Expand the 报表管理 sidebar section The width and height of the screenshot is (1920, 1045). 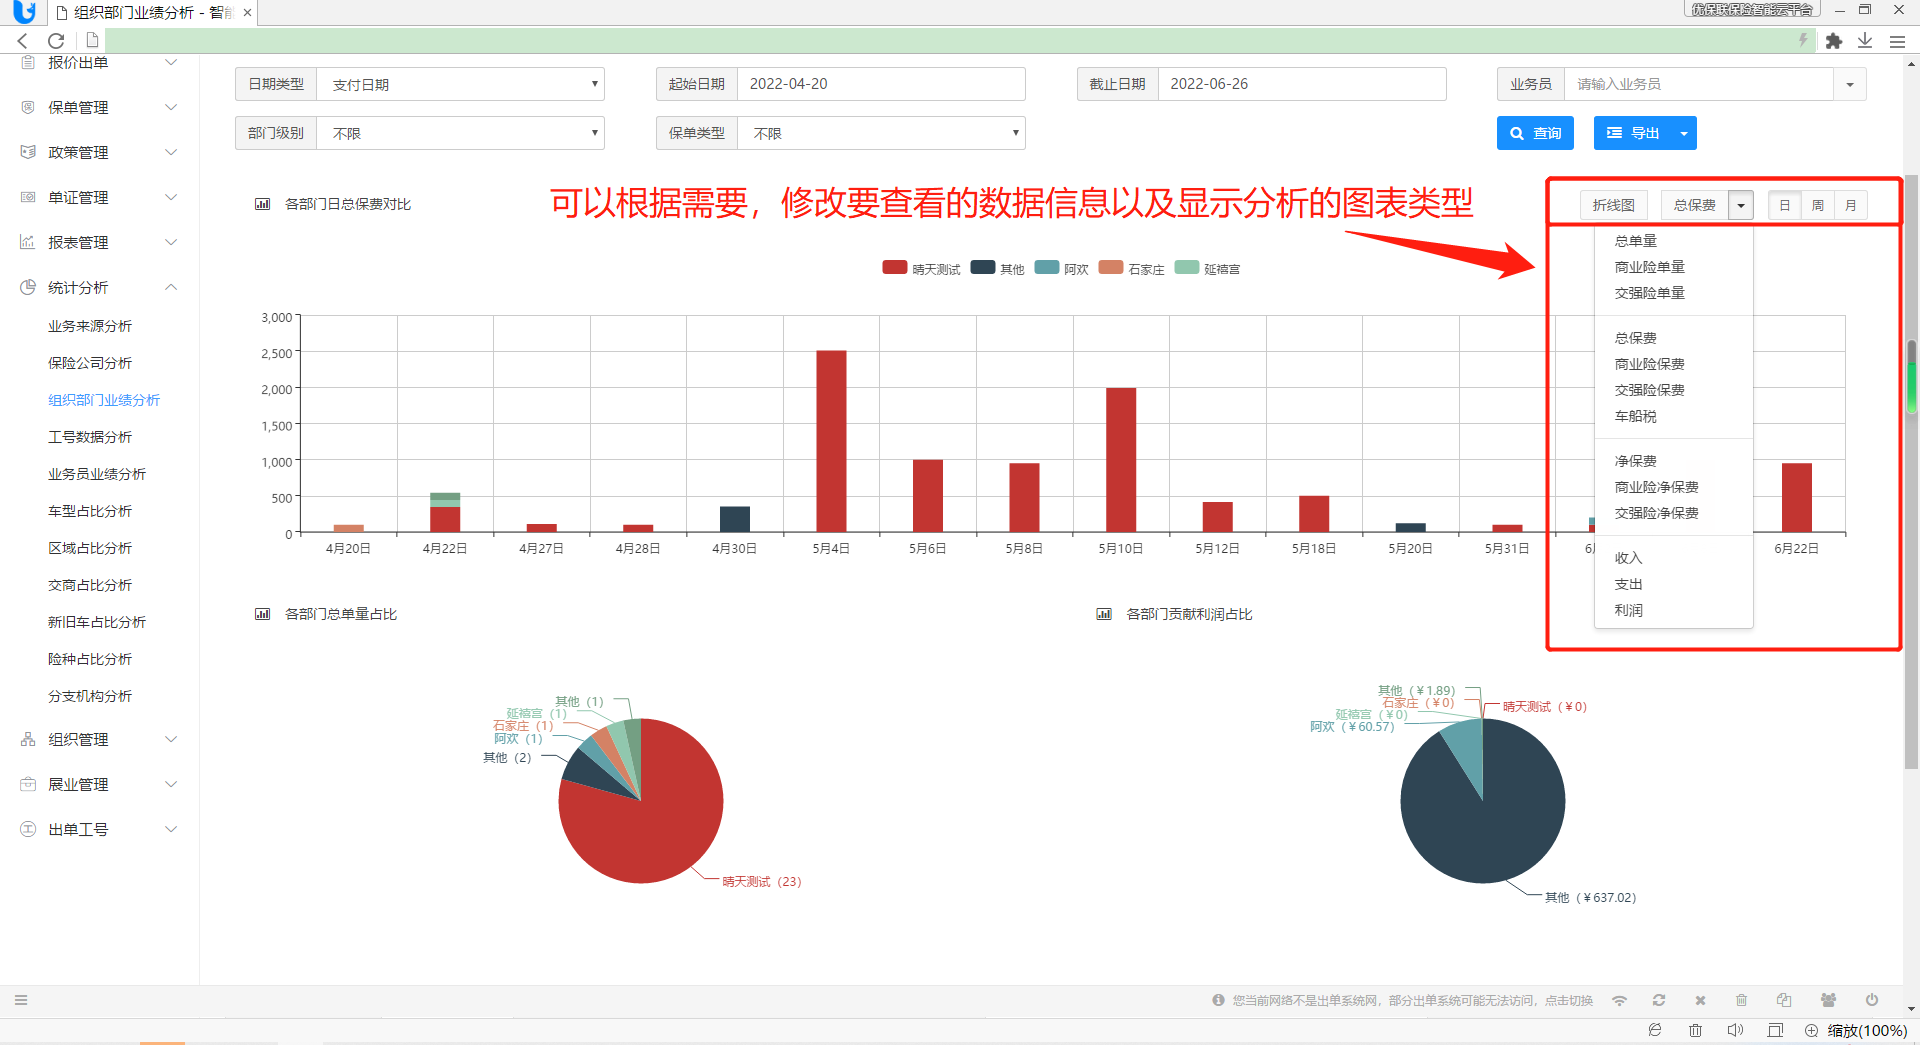(x=171, y=242)
